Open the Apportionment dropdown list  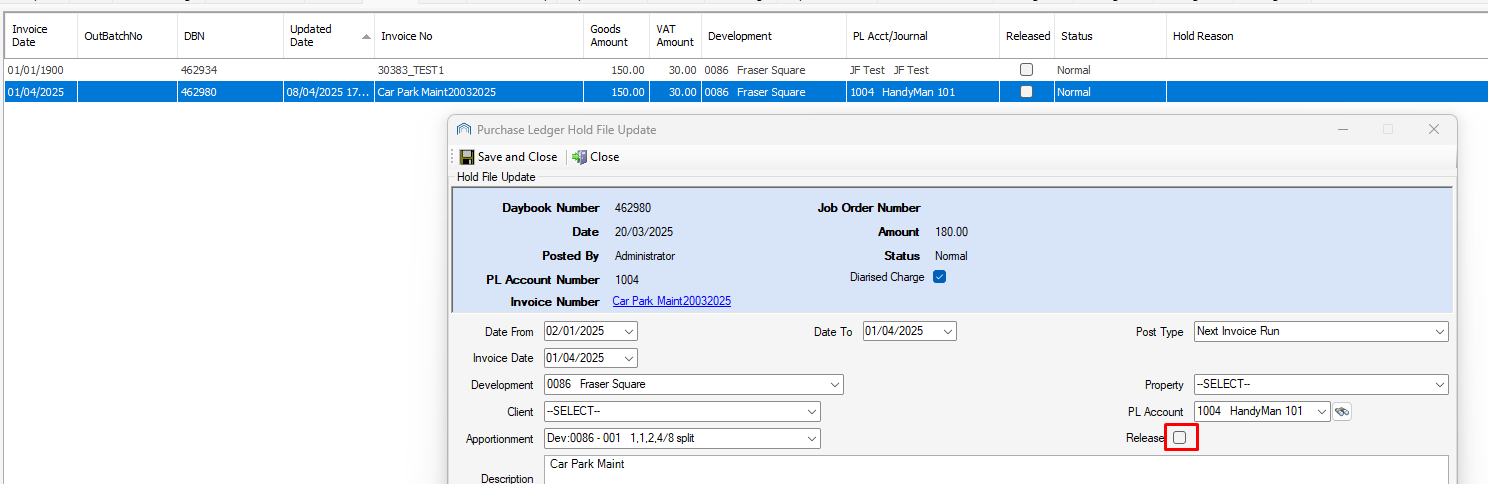pos(811,439)
